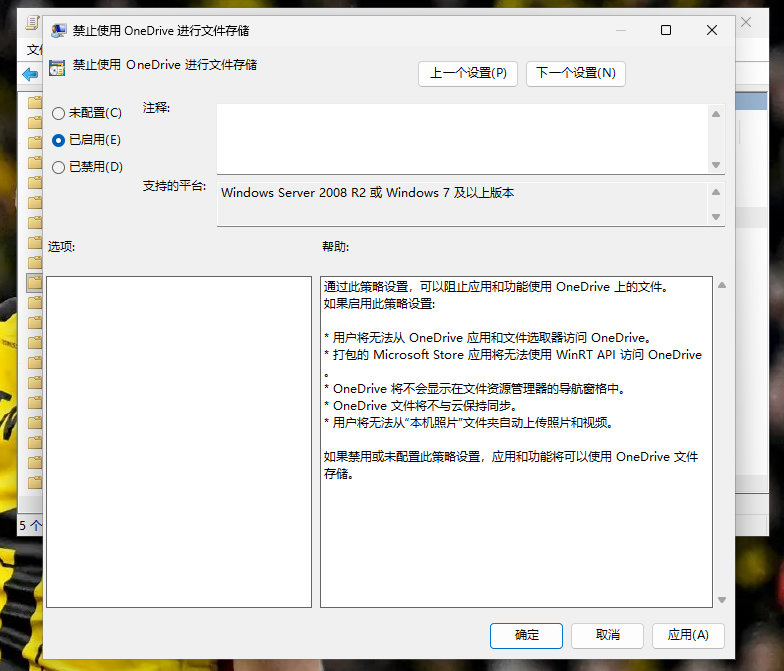This screenshot has width=784, height=671.
Task: Click the supported platforms scroll down arrow
Action: click(716, 217)
